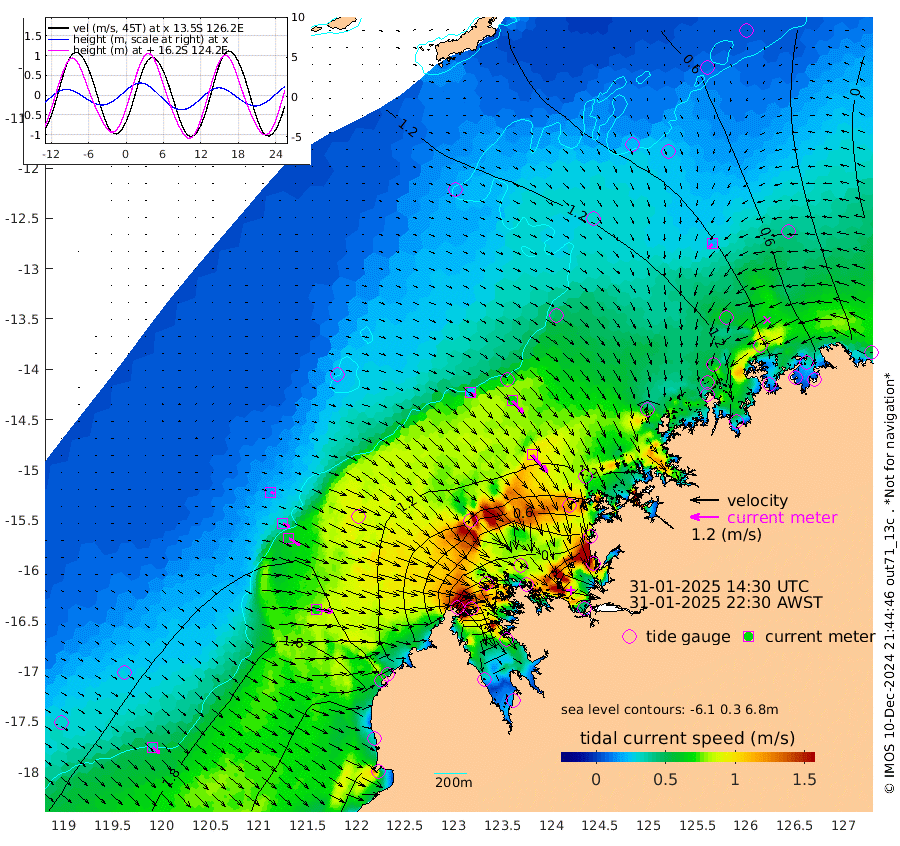Click inset time axis label '18'
The width and height of the screenshot is (900, 846).
coord(238,154)
